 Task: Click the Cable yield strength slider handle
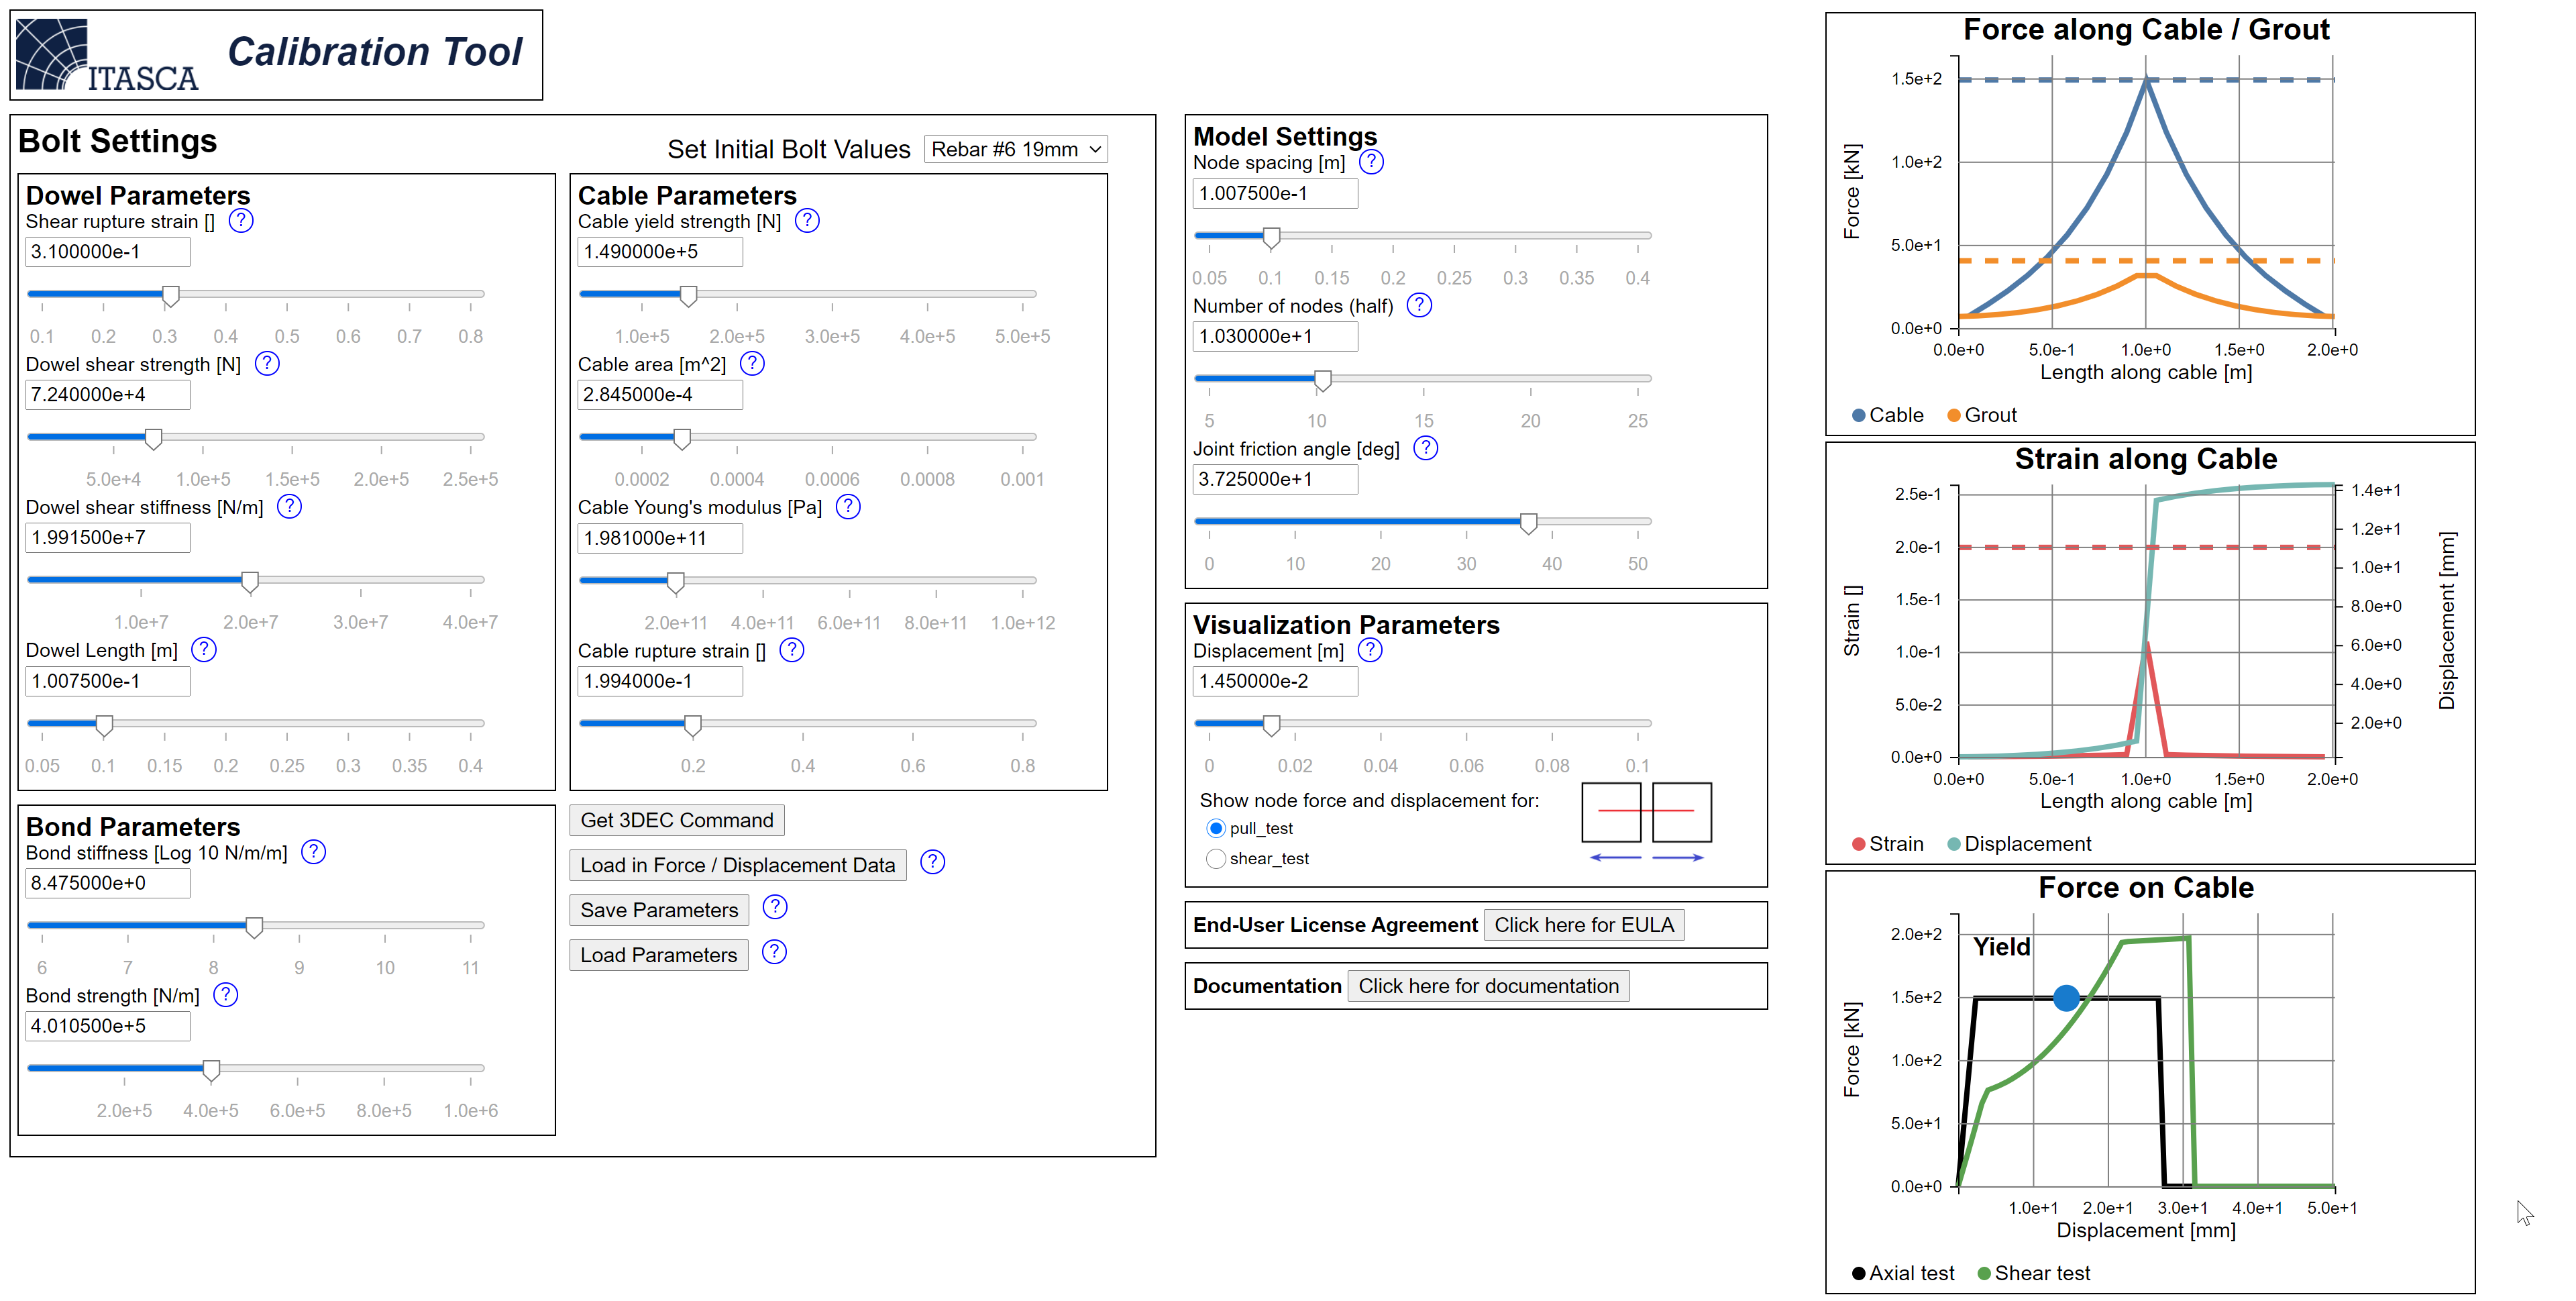click(x=688, y=295)
